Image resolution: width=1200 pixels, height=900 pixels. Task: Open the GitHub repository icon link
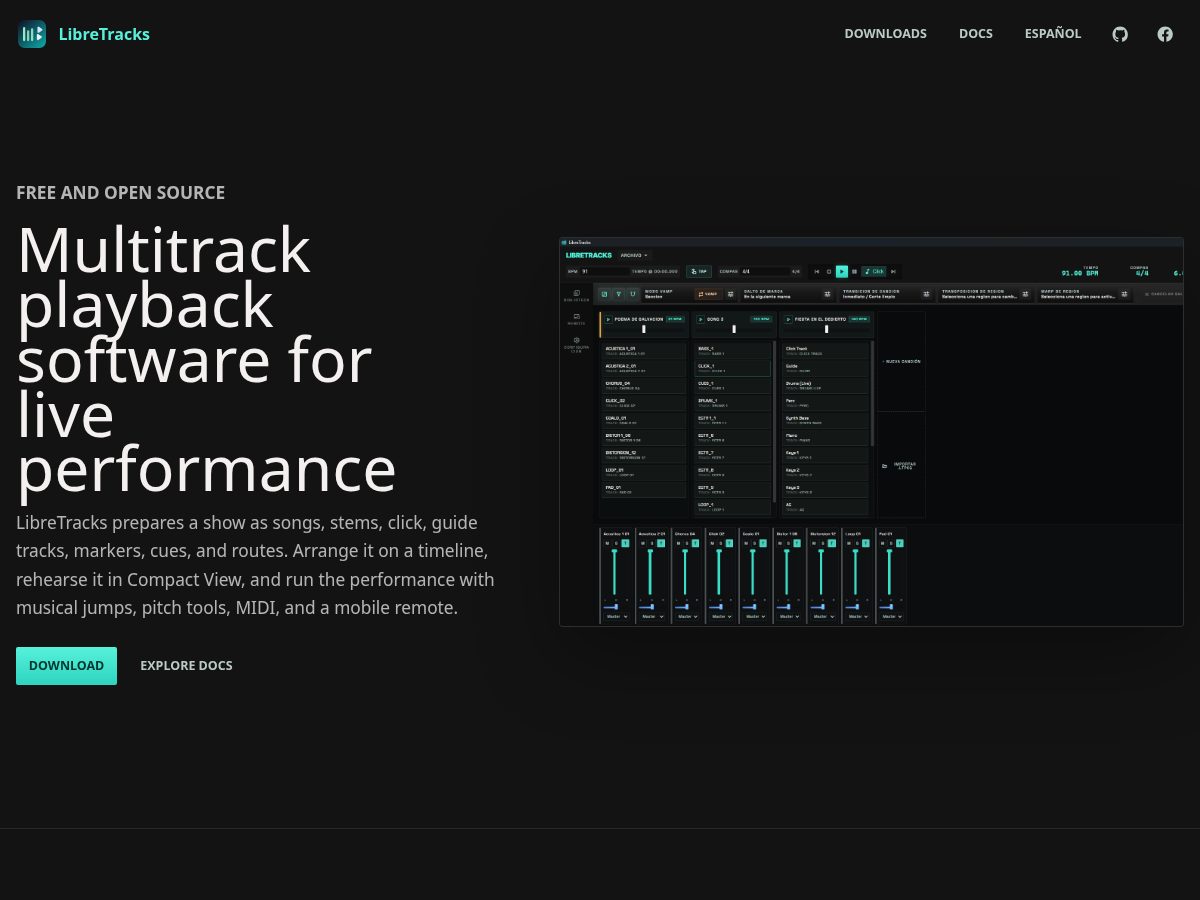tap(1120, 34)
